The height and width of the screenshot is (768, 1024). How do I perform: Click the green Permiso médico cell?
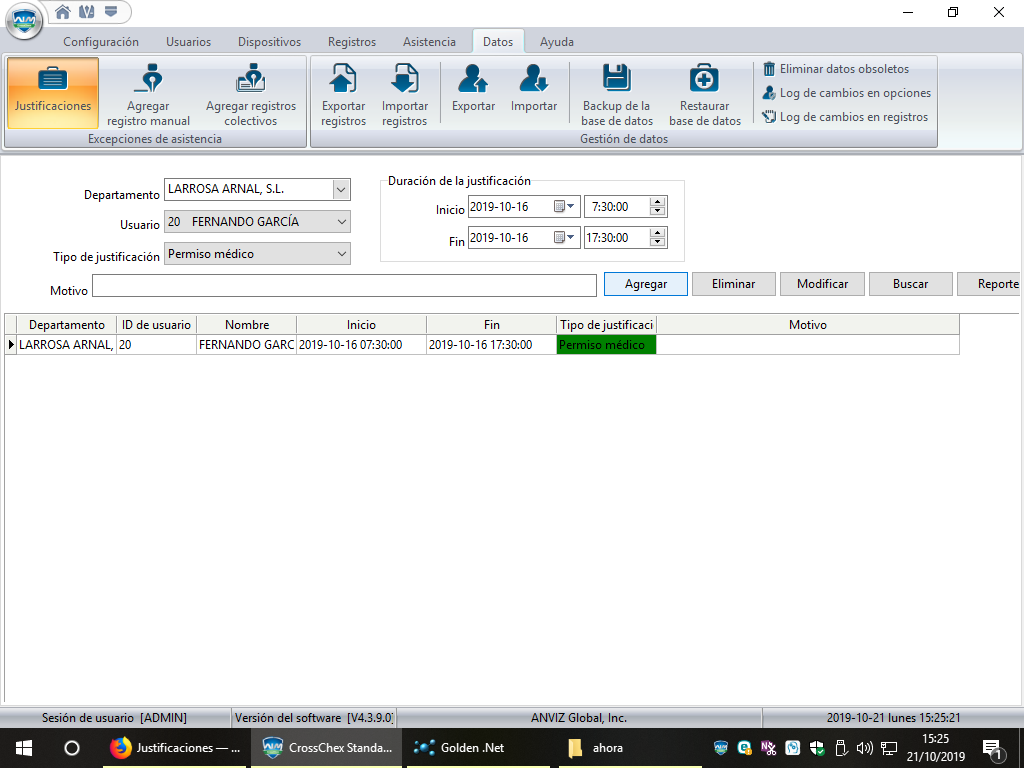click(x=606, y=345)
